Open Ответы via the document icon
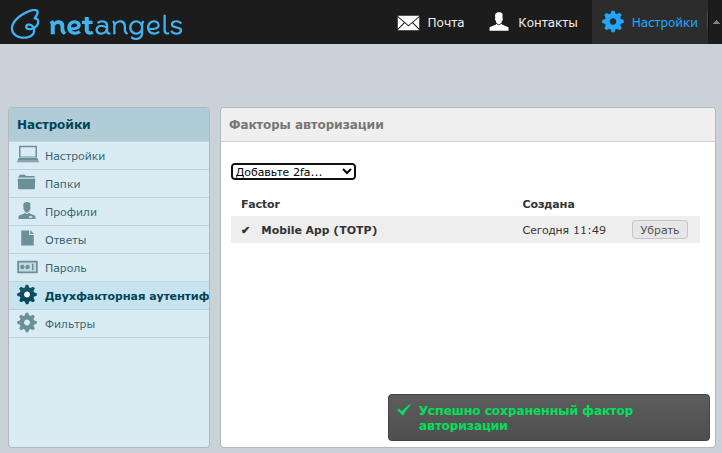Viewport: 722px width, 453px height. pos(28,239)
